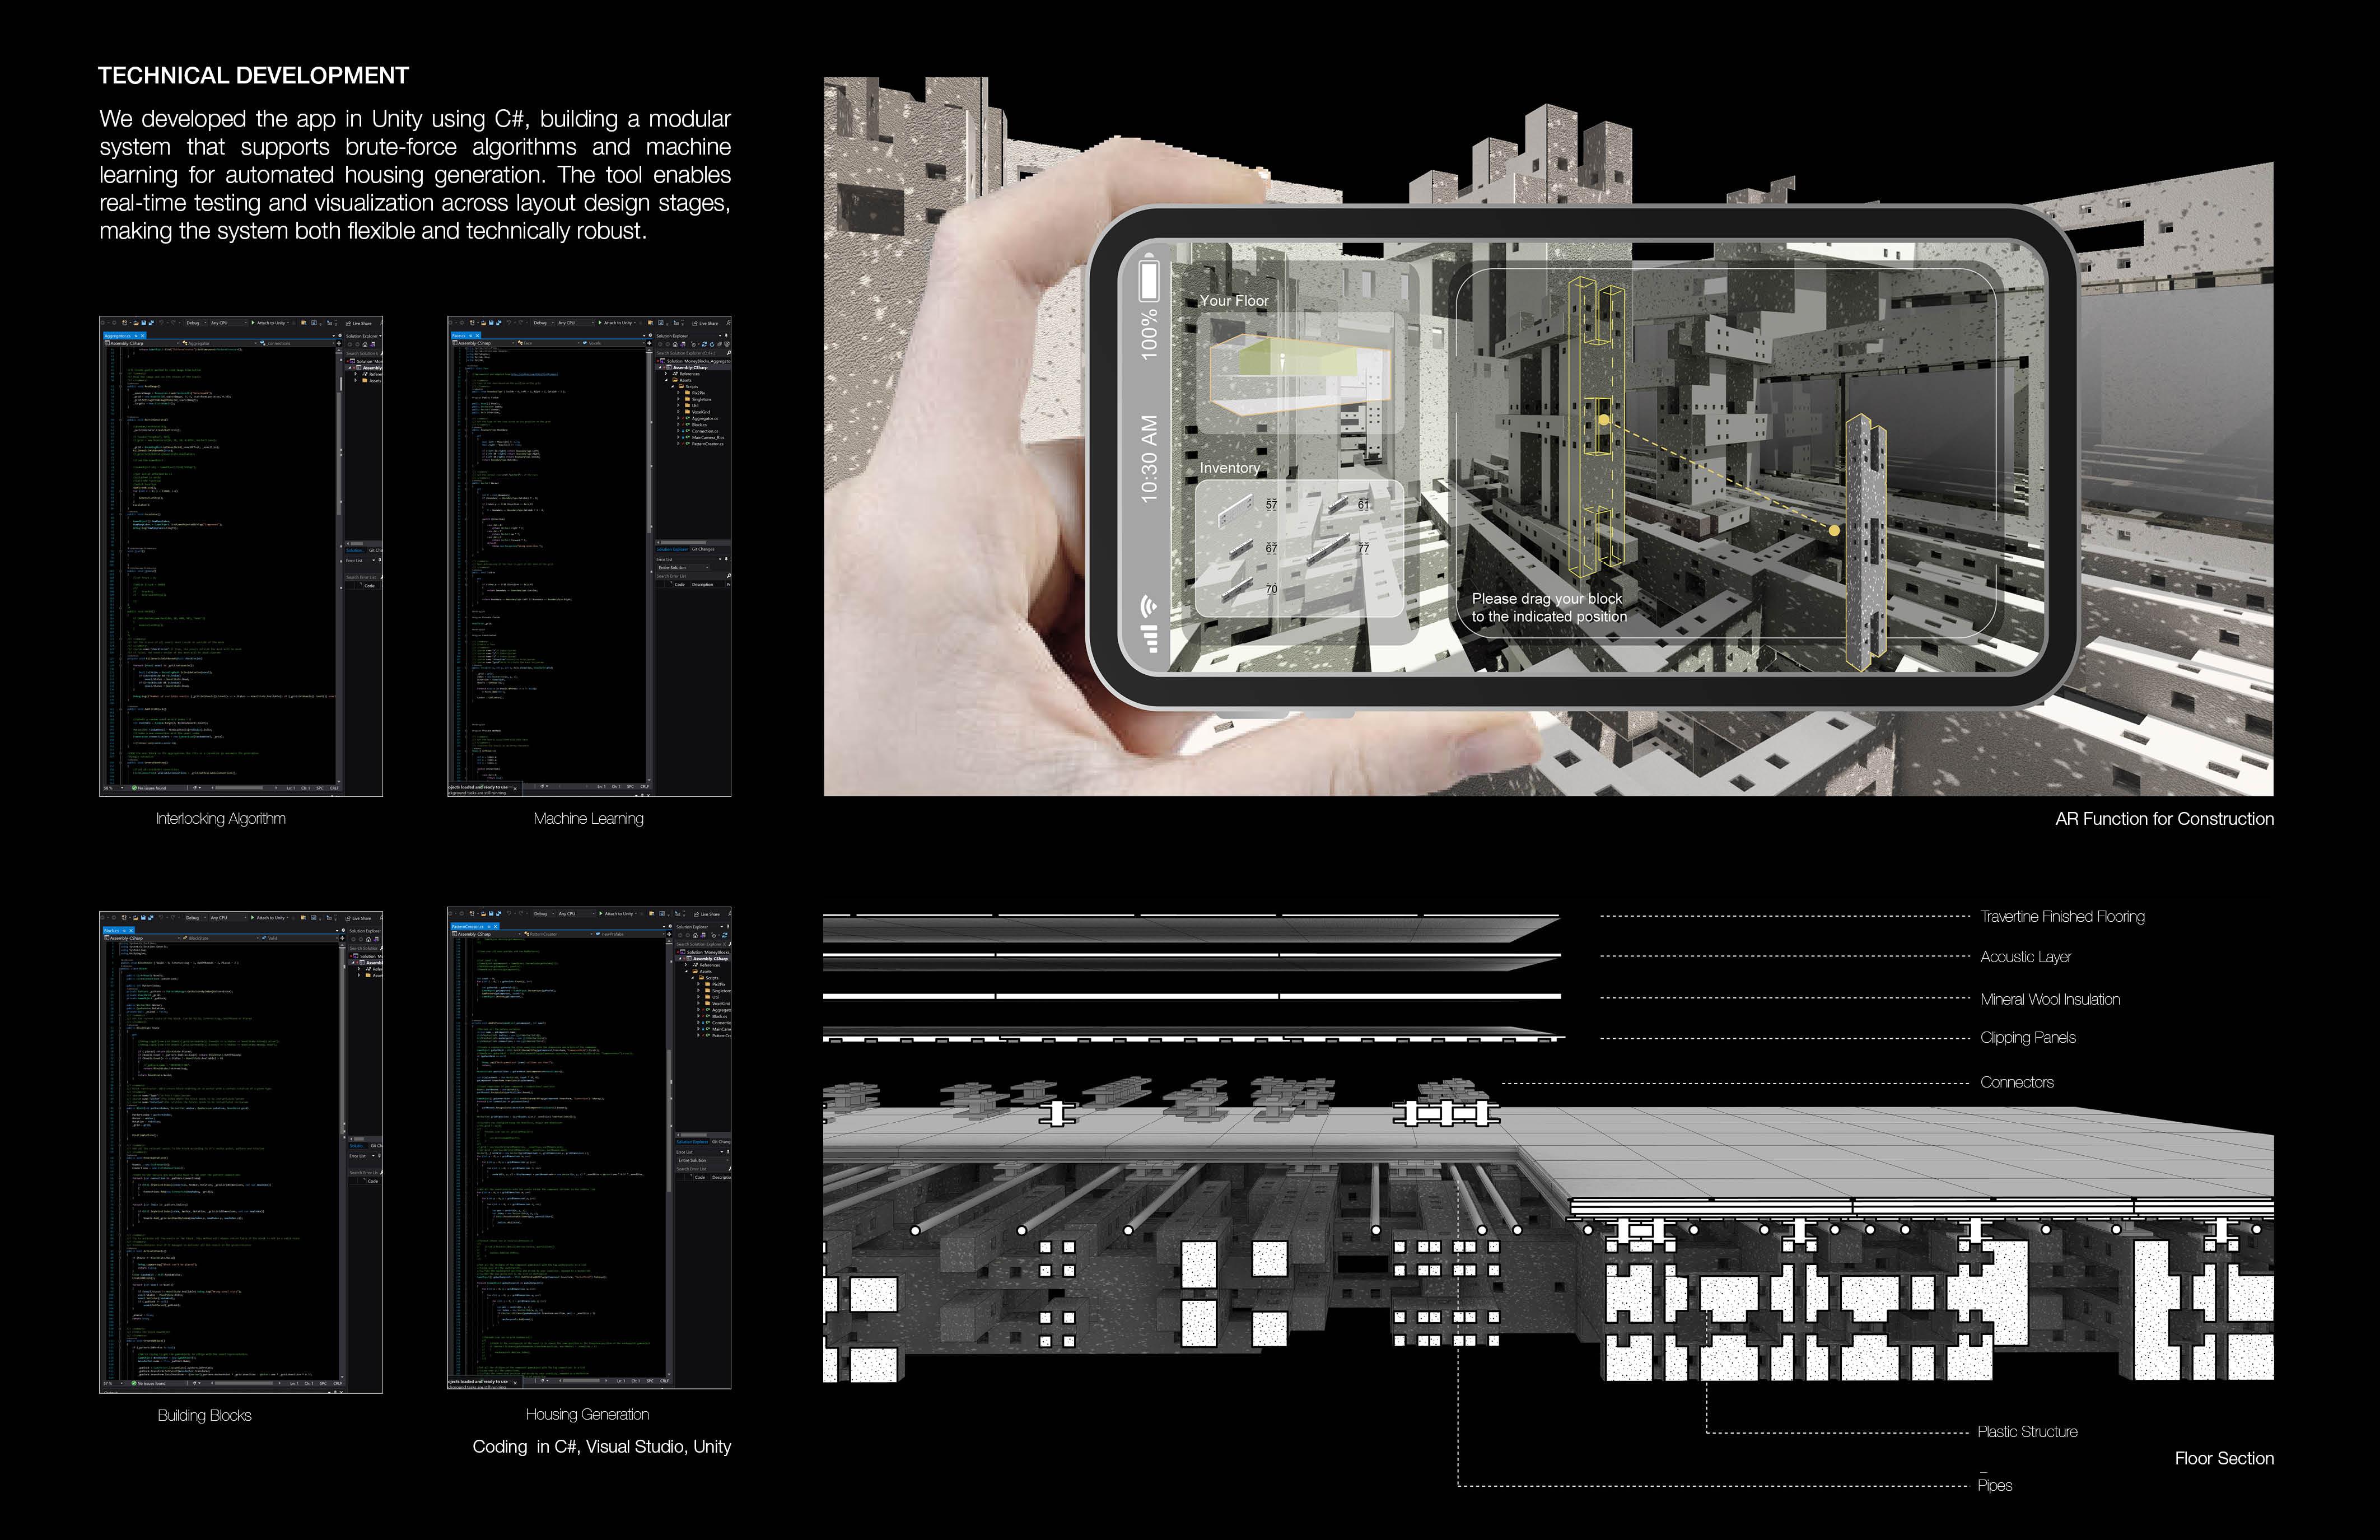Close the PatternCreator.cs editor tab
The width and height of the screenshot is (2380, 1540).
point(496,927)
